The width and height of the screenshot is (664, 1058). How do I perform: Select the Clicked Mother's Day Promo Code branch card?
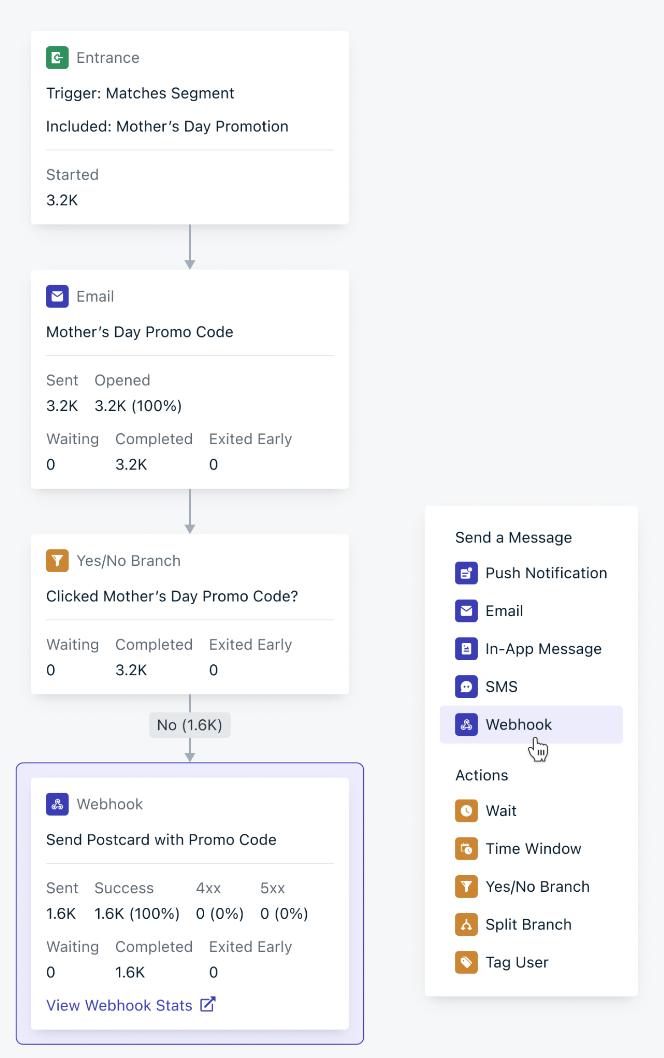(x=190, y=614)
